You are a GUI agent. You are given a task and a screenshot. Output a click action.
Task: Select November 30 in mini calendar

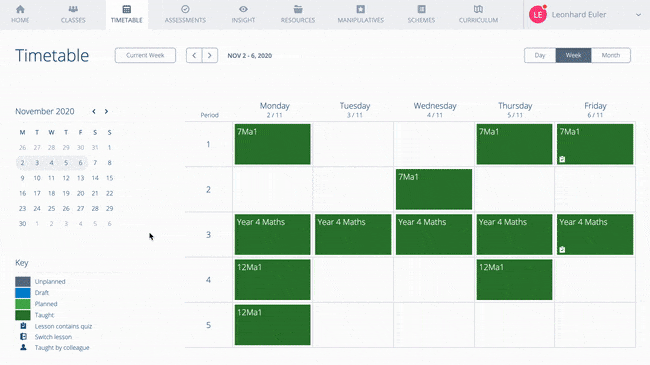pos(22,224)
